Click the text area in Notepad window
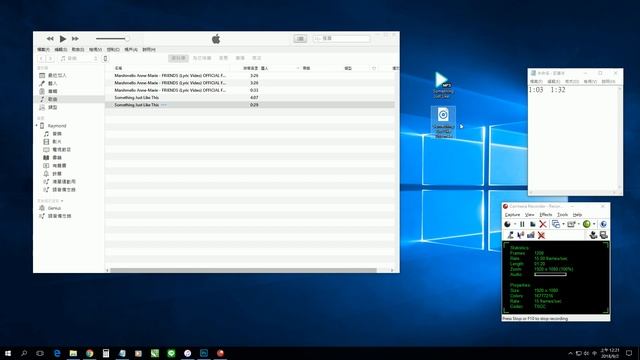 click(573, 138)
